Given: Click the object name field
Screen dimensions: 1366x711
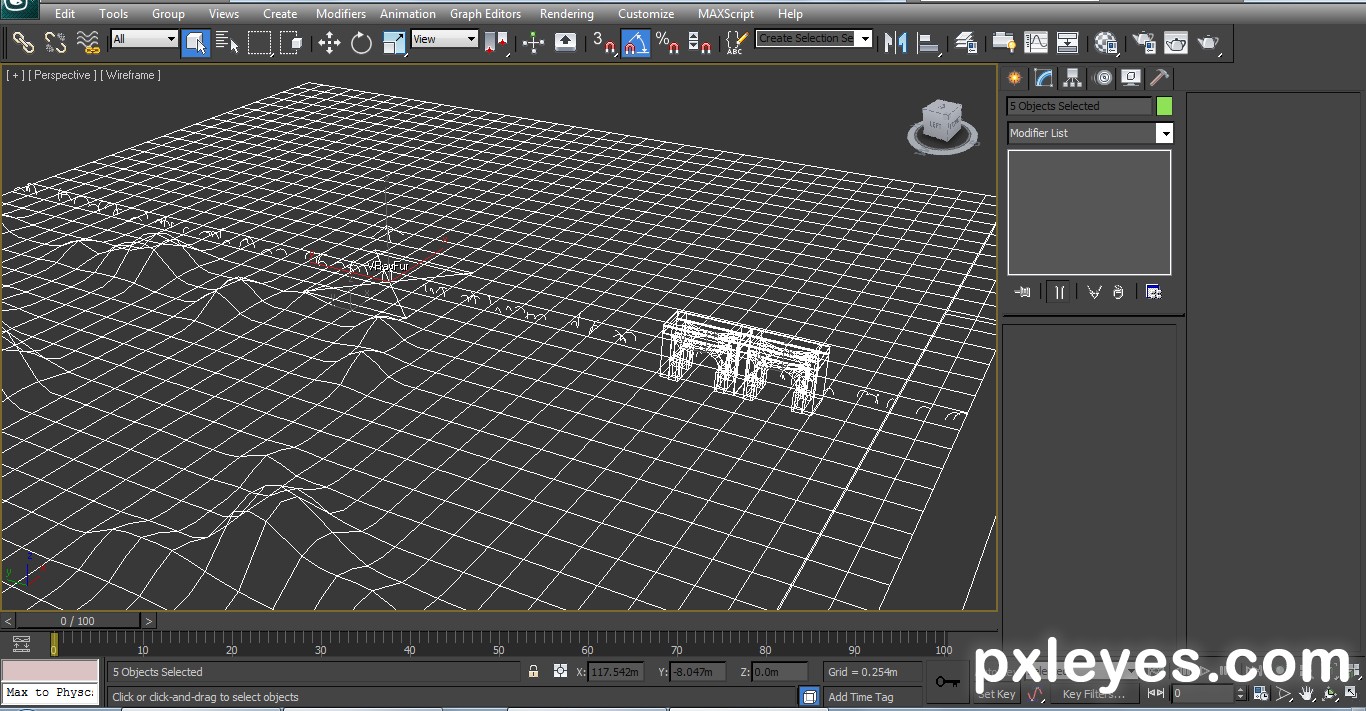Looking at the screenshot, I should click(x=1079, y=106).
